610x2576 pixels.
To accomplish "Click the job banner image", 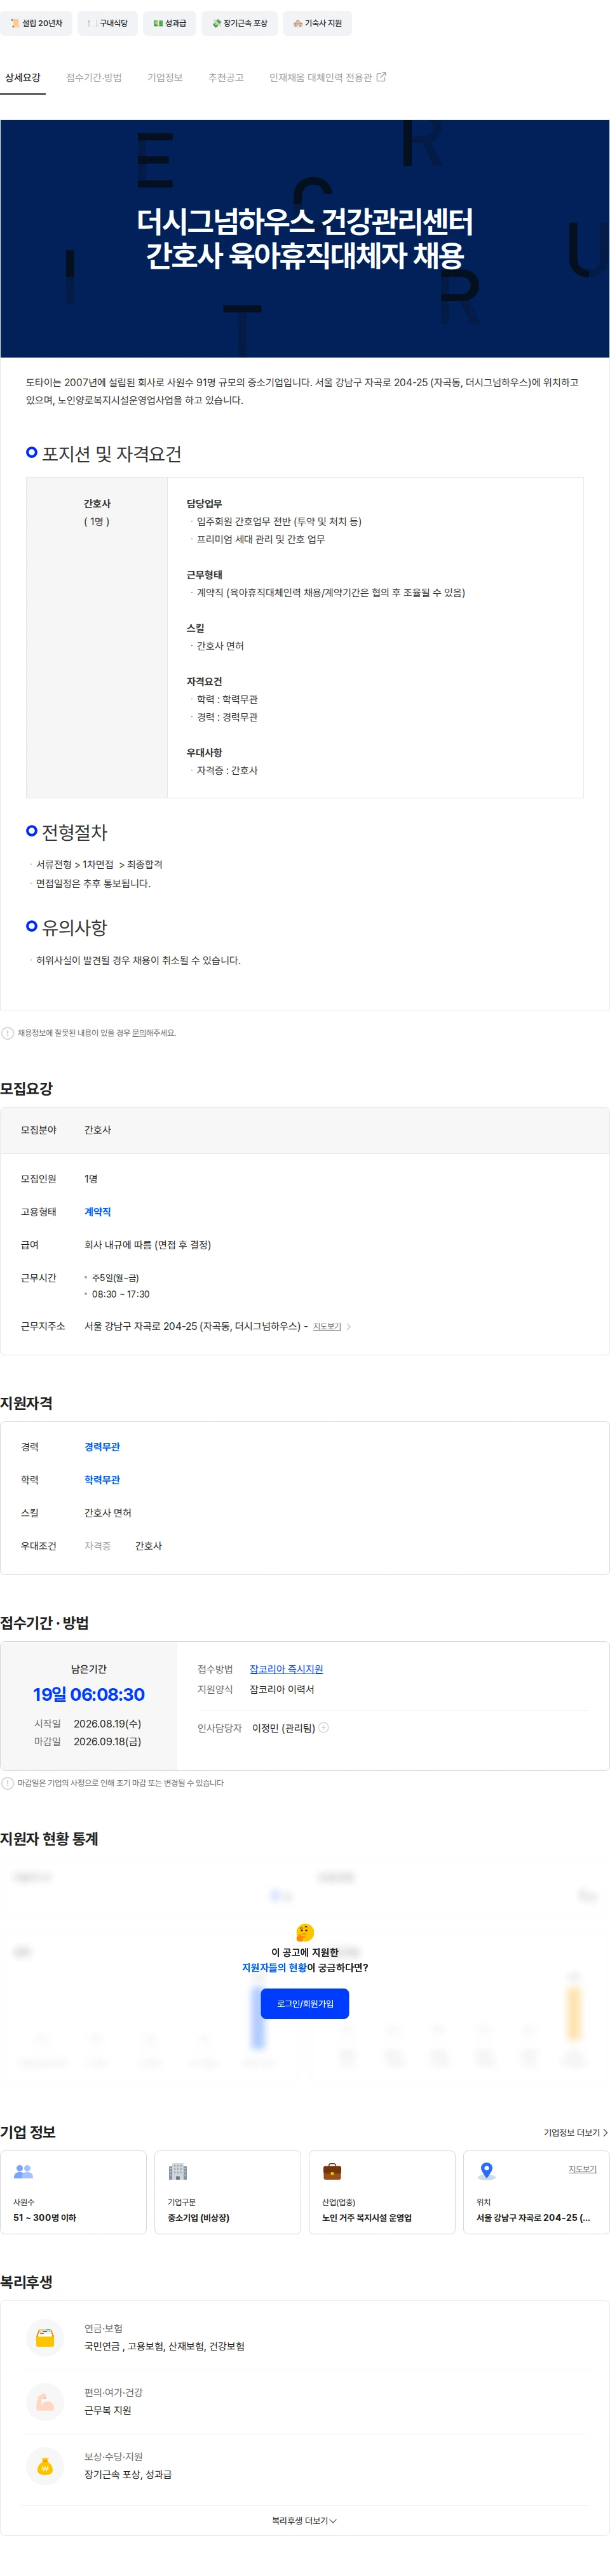I will point(305,239).
